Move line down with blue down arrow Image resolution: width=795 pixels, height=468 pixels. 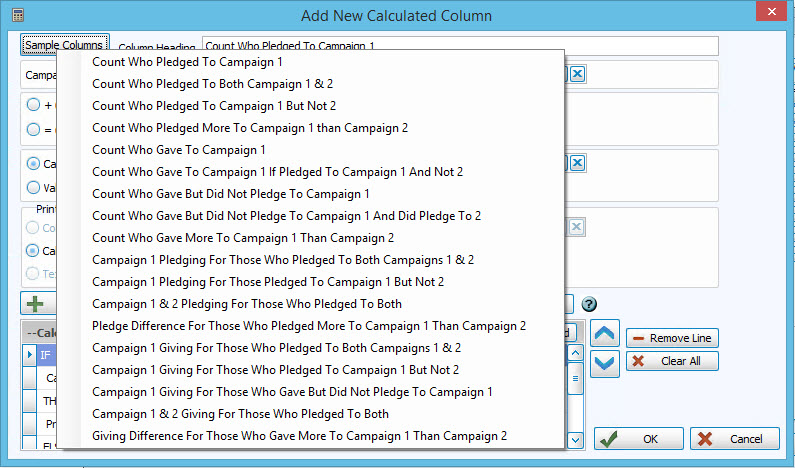605,363
